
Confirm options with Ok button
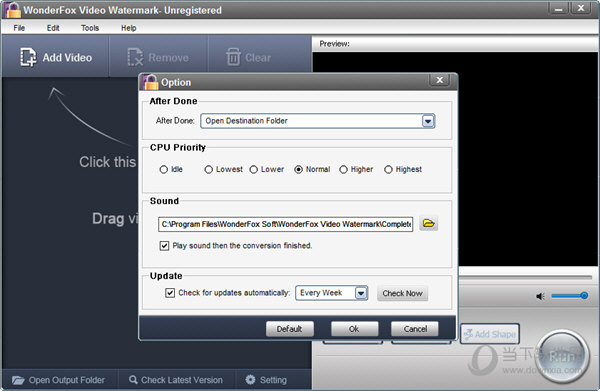point(354,329)
